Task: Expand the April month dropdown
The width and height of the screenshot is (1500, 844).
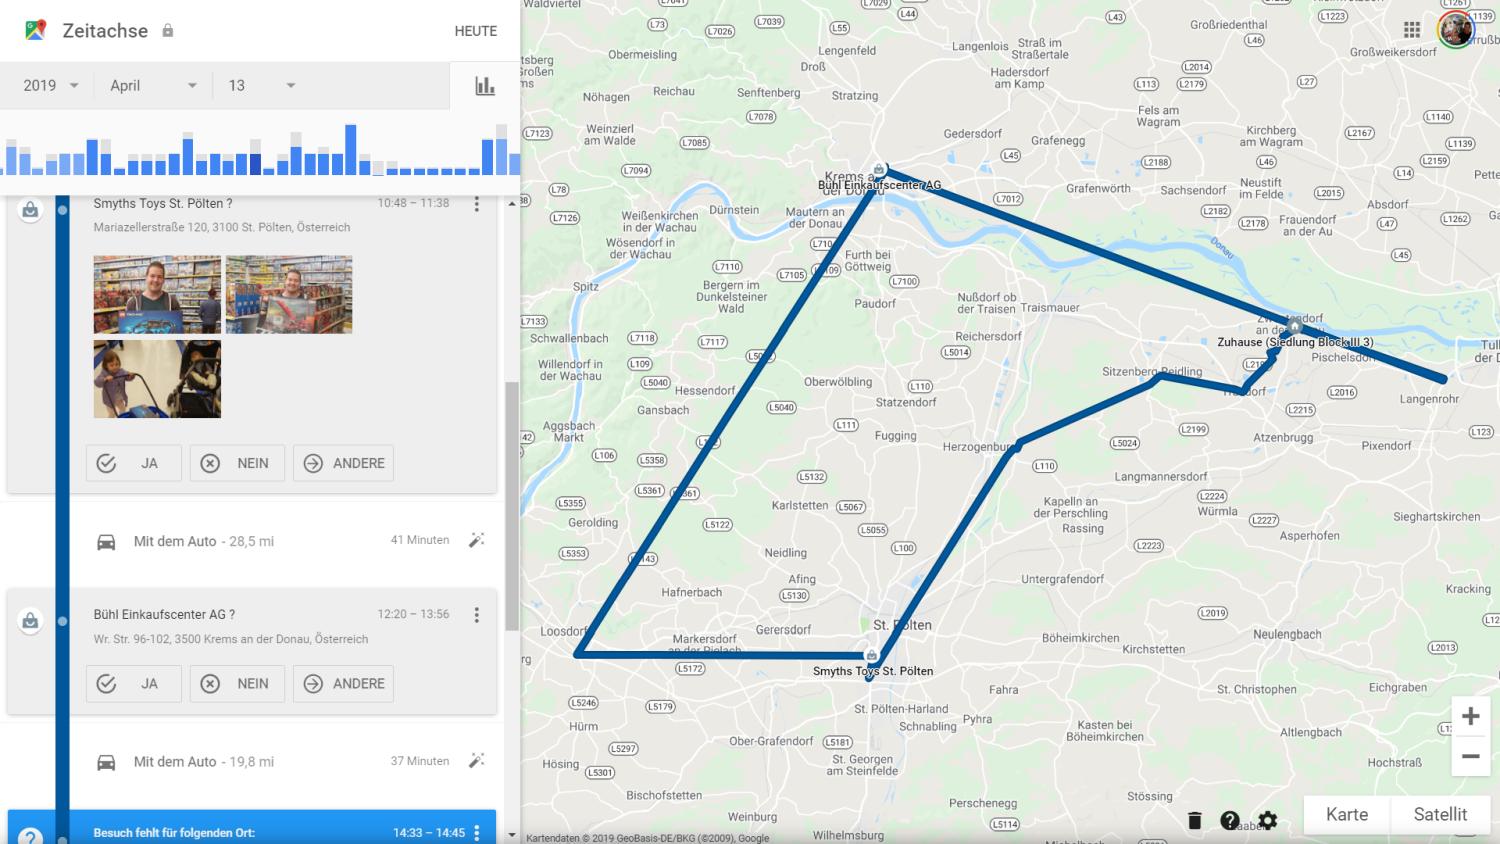Action: 153,86
